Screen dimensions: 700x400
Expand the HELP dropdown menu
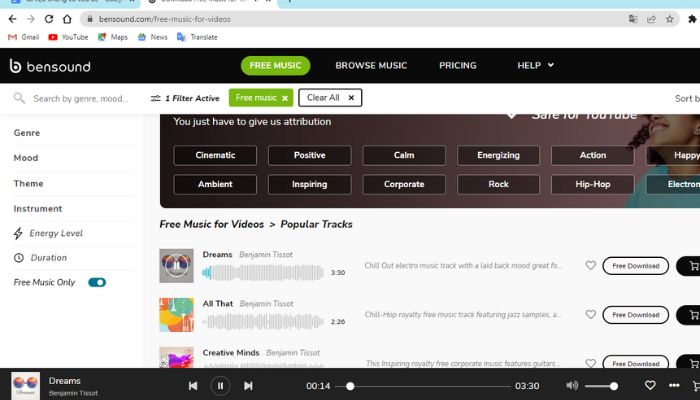(x=535, y=65)
